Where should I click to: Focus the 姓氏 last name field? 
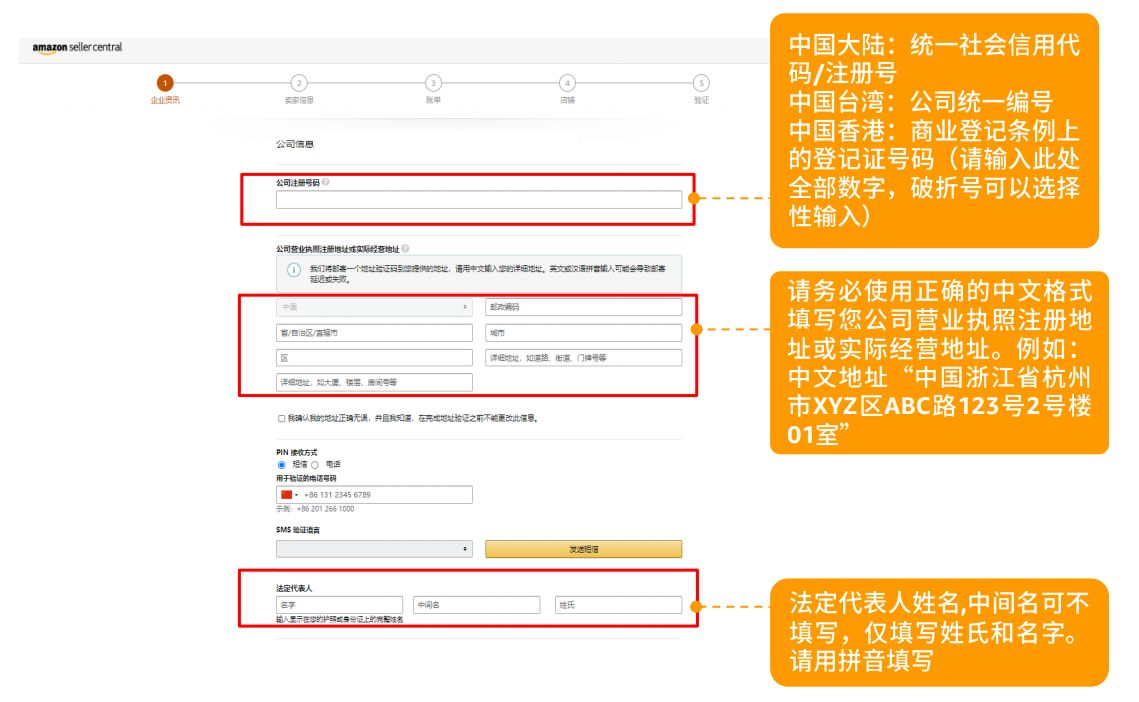pyautogui.click(x=618, y=605)
